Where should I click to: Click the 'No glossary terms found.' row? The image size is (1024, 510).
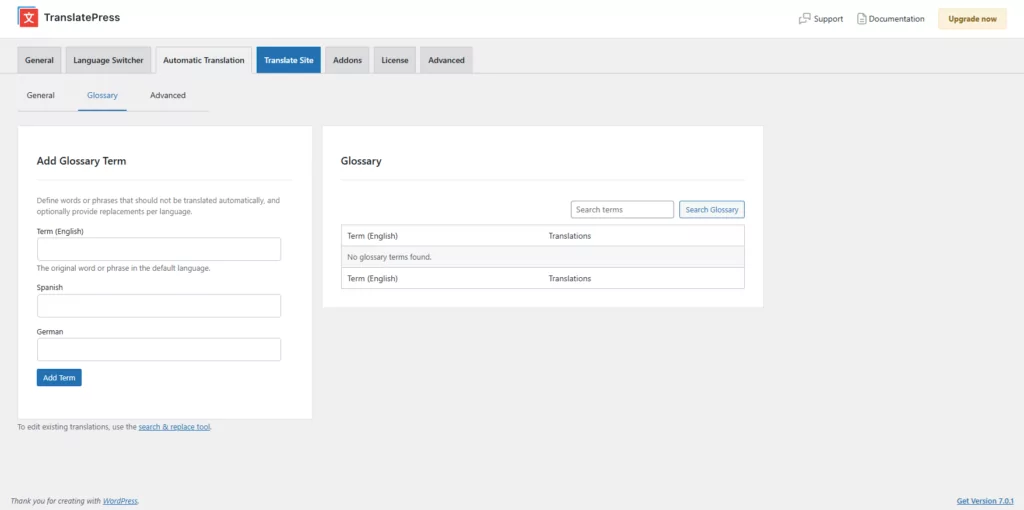[543, 257]
